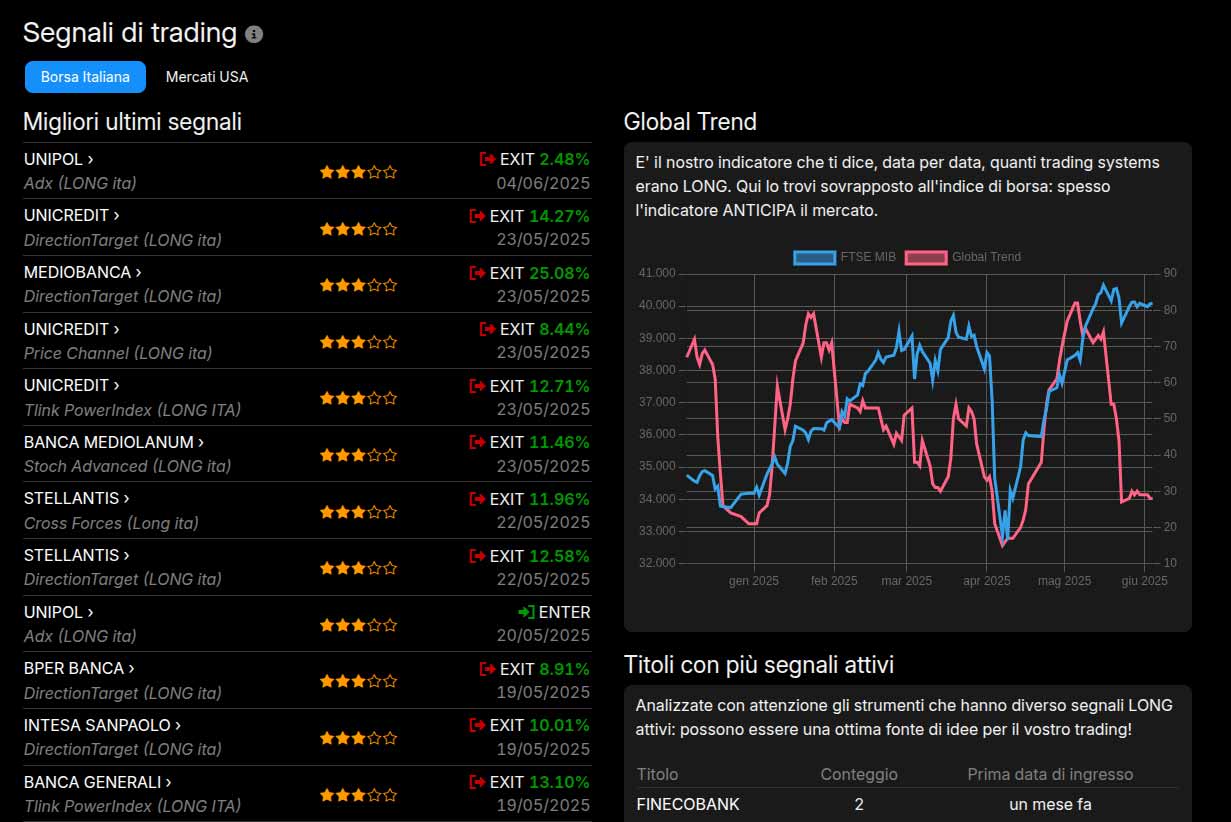Switch to the Borsa Italiana tab
This screenshot has height=822, width=1231.
(85, 77)
